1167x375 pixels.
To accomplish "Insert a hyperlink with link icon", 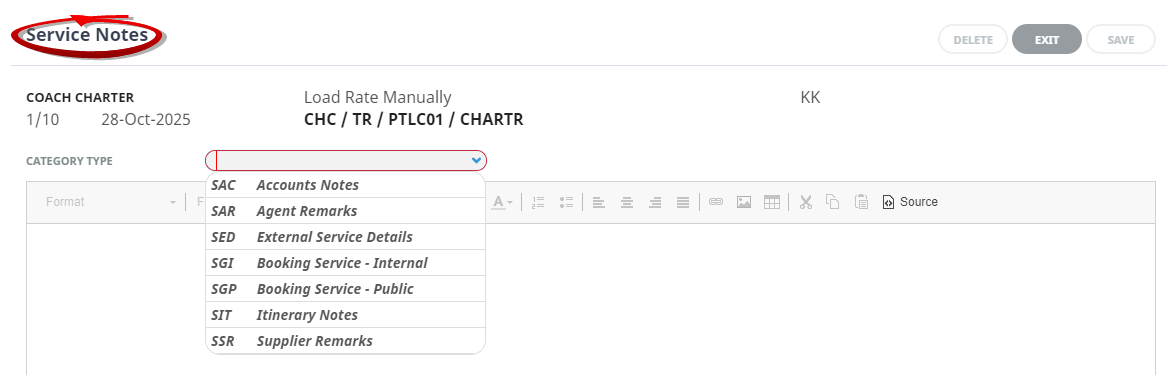I will [716, 202].
